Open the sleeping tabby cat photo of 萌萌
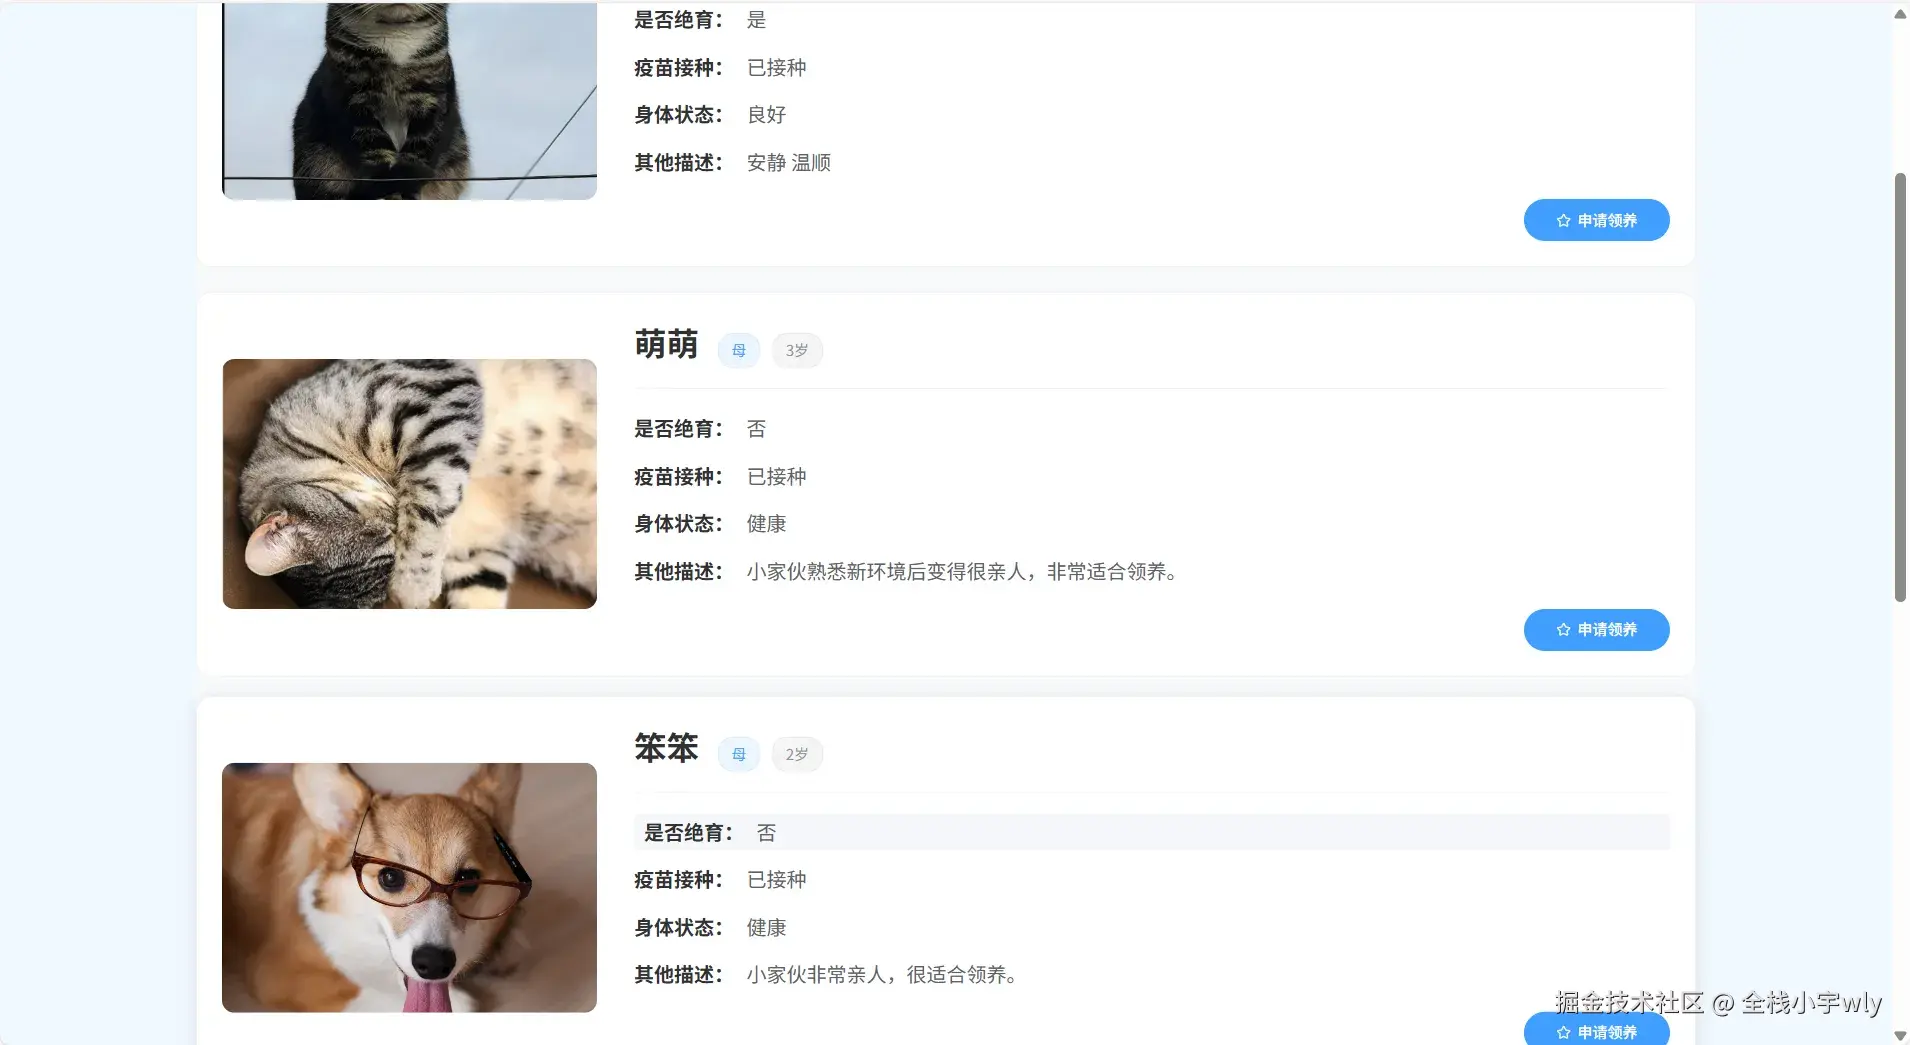1910x1045 pixels. pos(409,484)
